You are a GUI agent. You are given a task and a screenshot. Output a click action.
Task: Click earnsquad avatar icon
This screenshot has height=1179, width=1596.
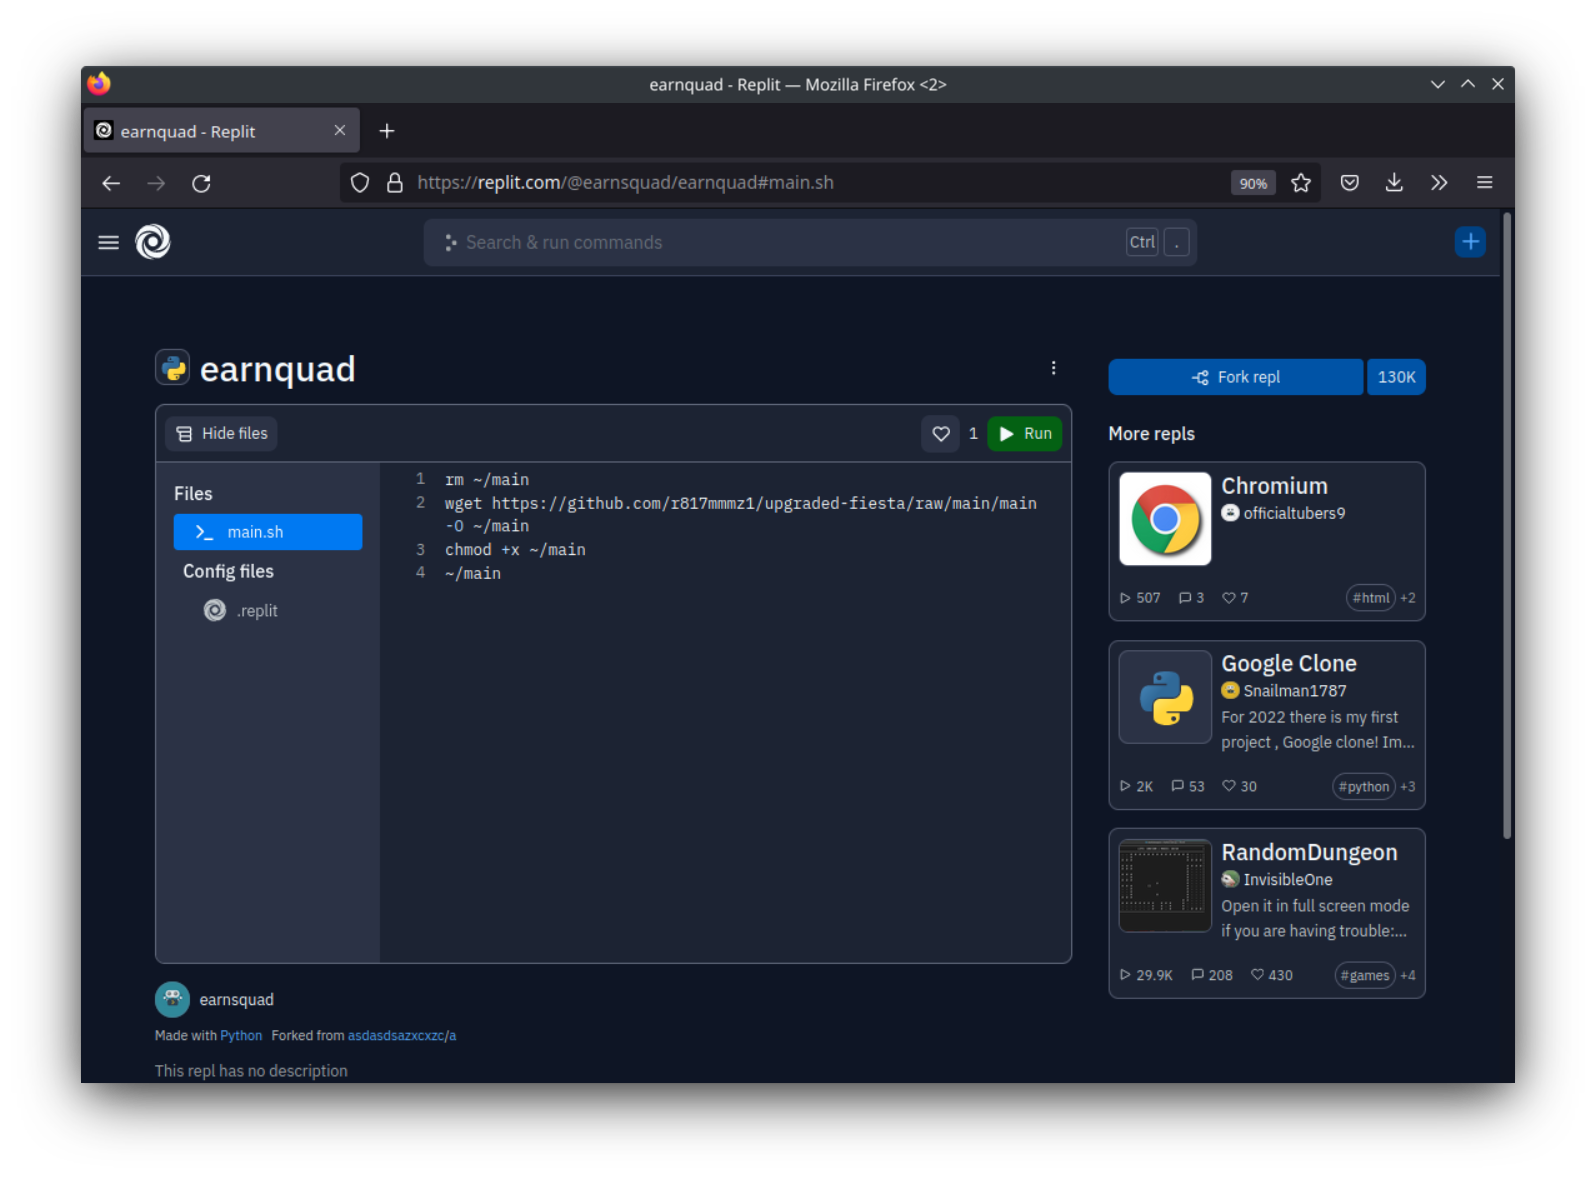172,999
